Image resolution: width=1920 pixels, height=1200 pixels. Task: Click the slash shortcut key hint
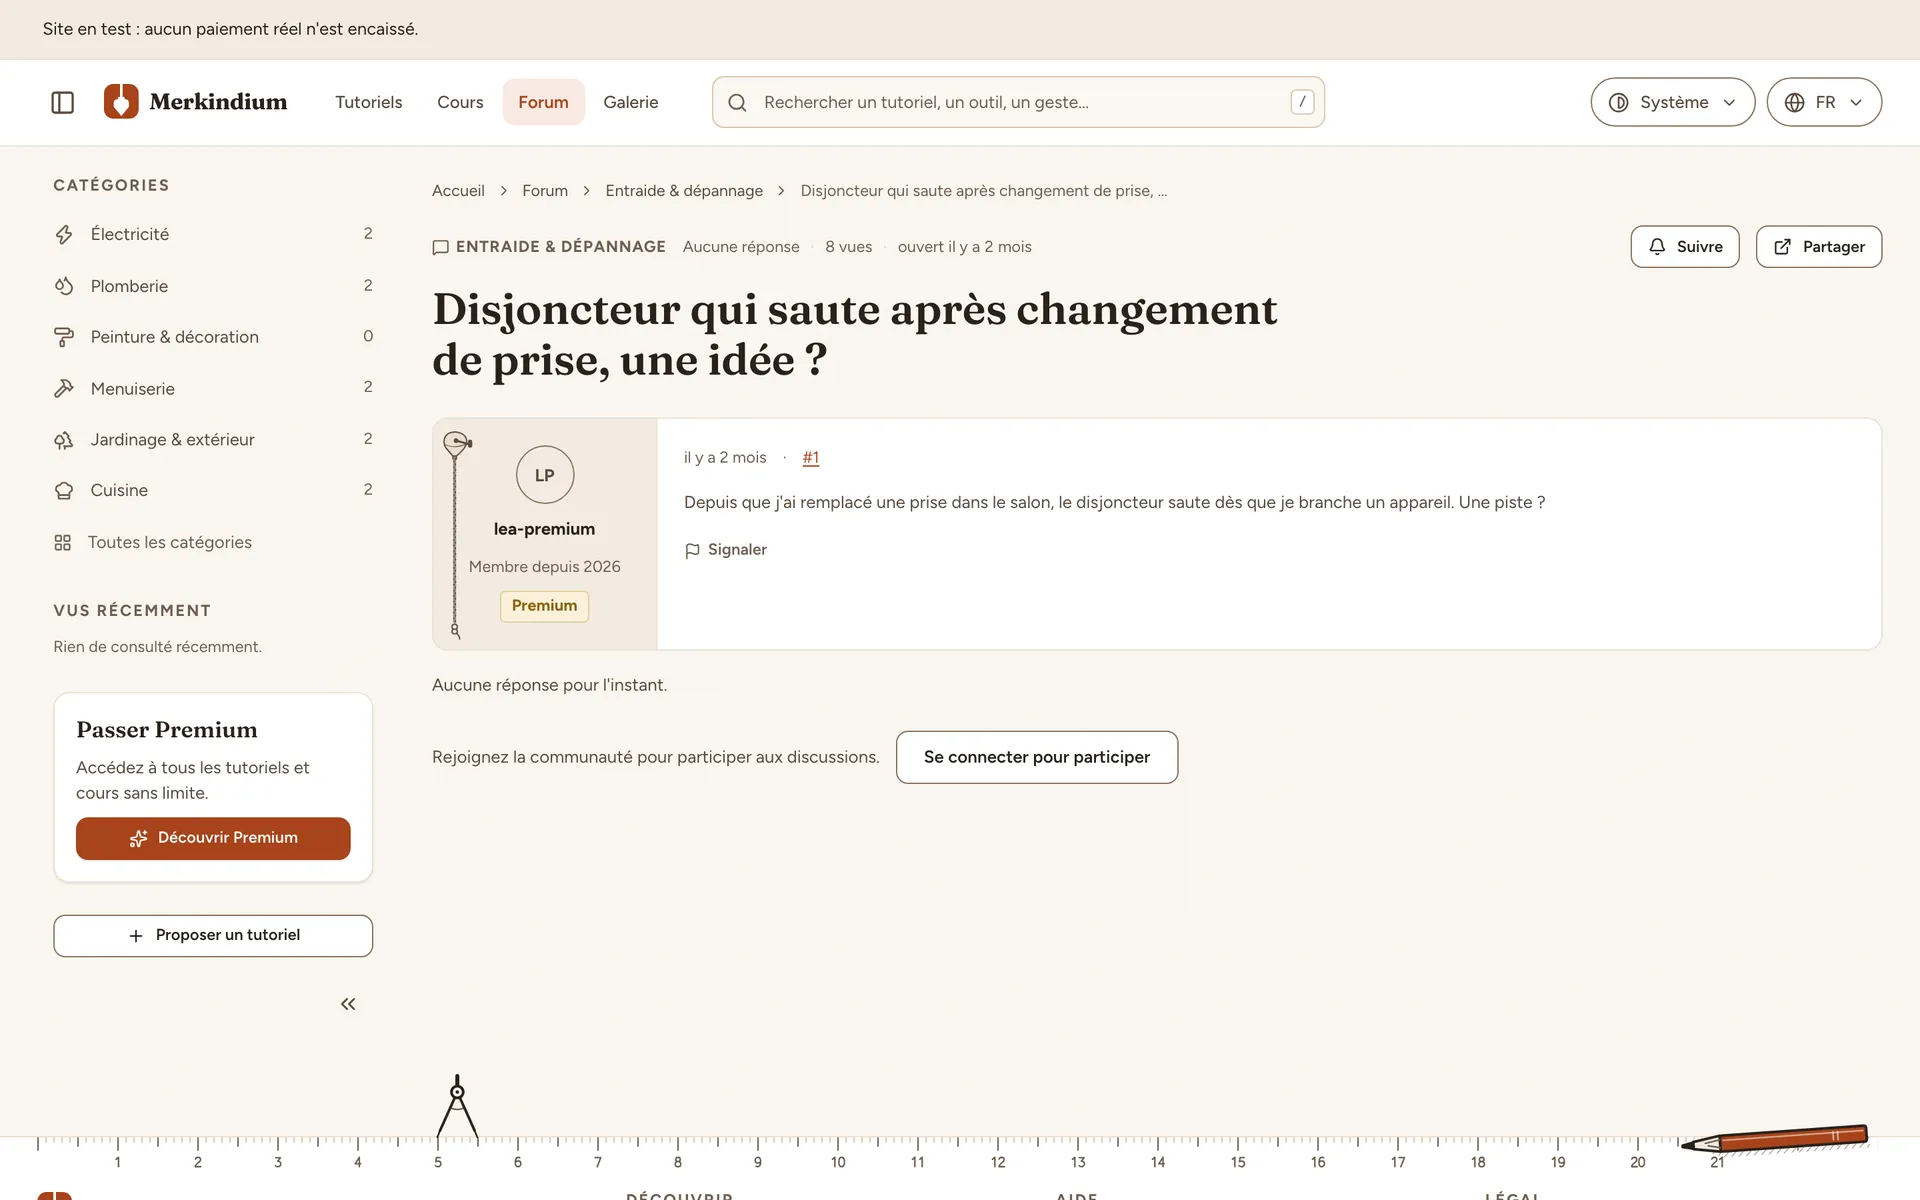point(1302,102)
